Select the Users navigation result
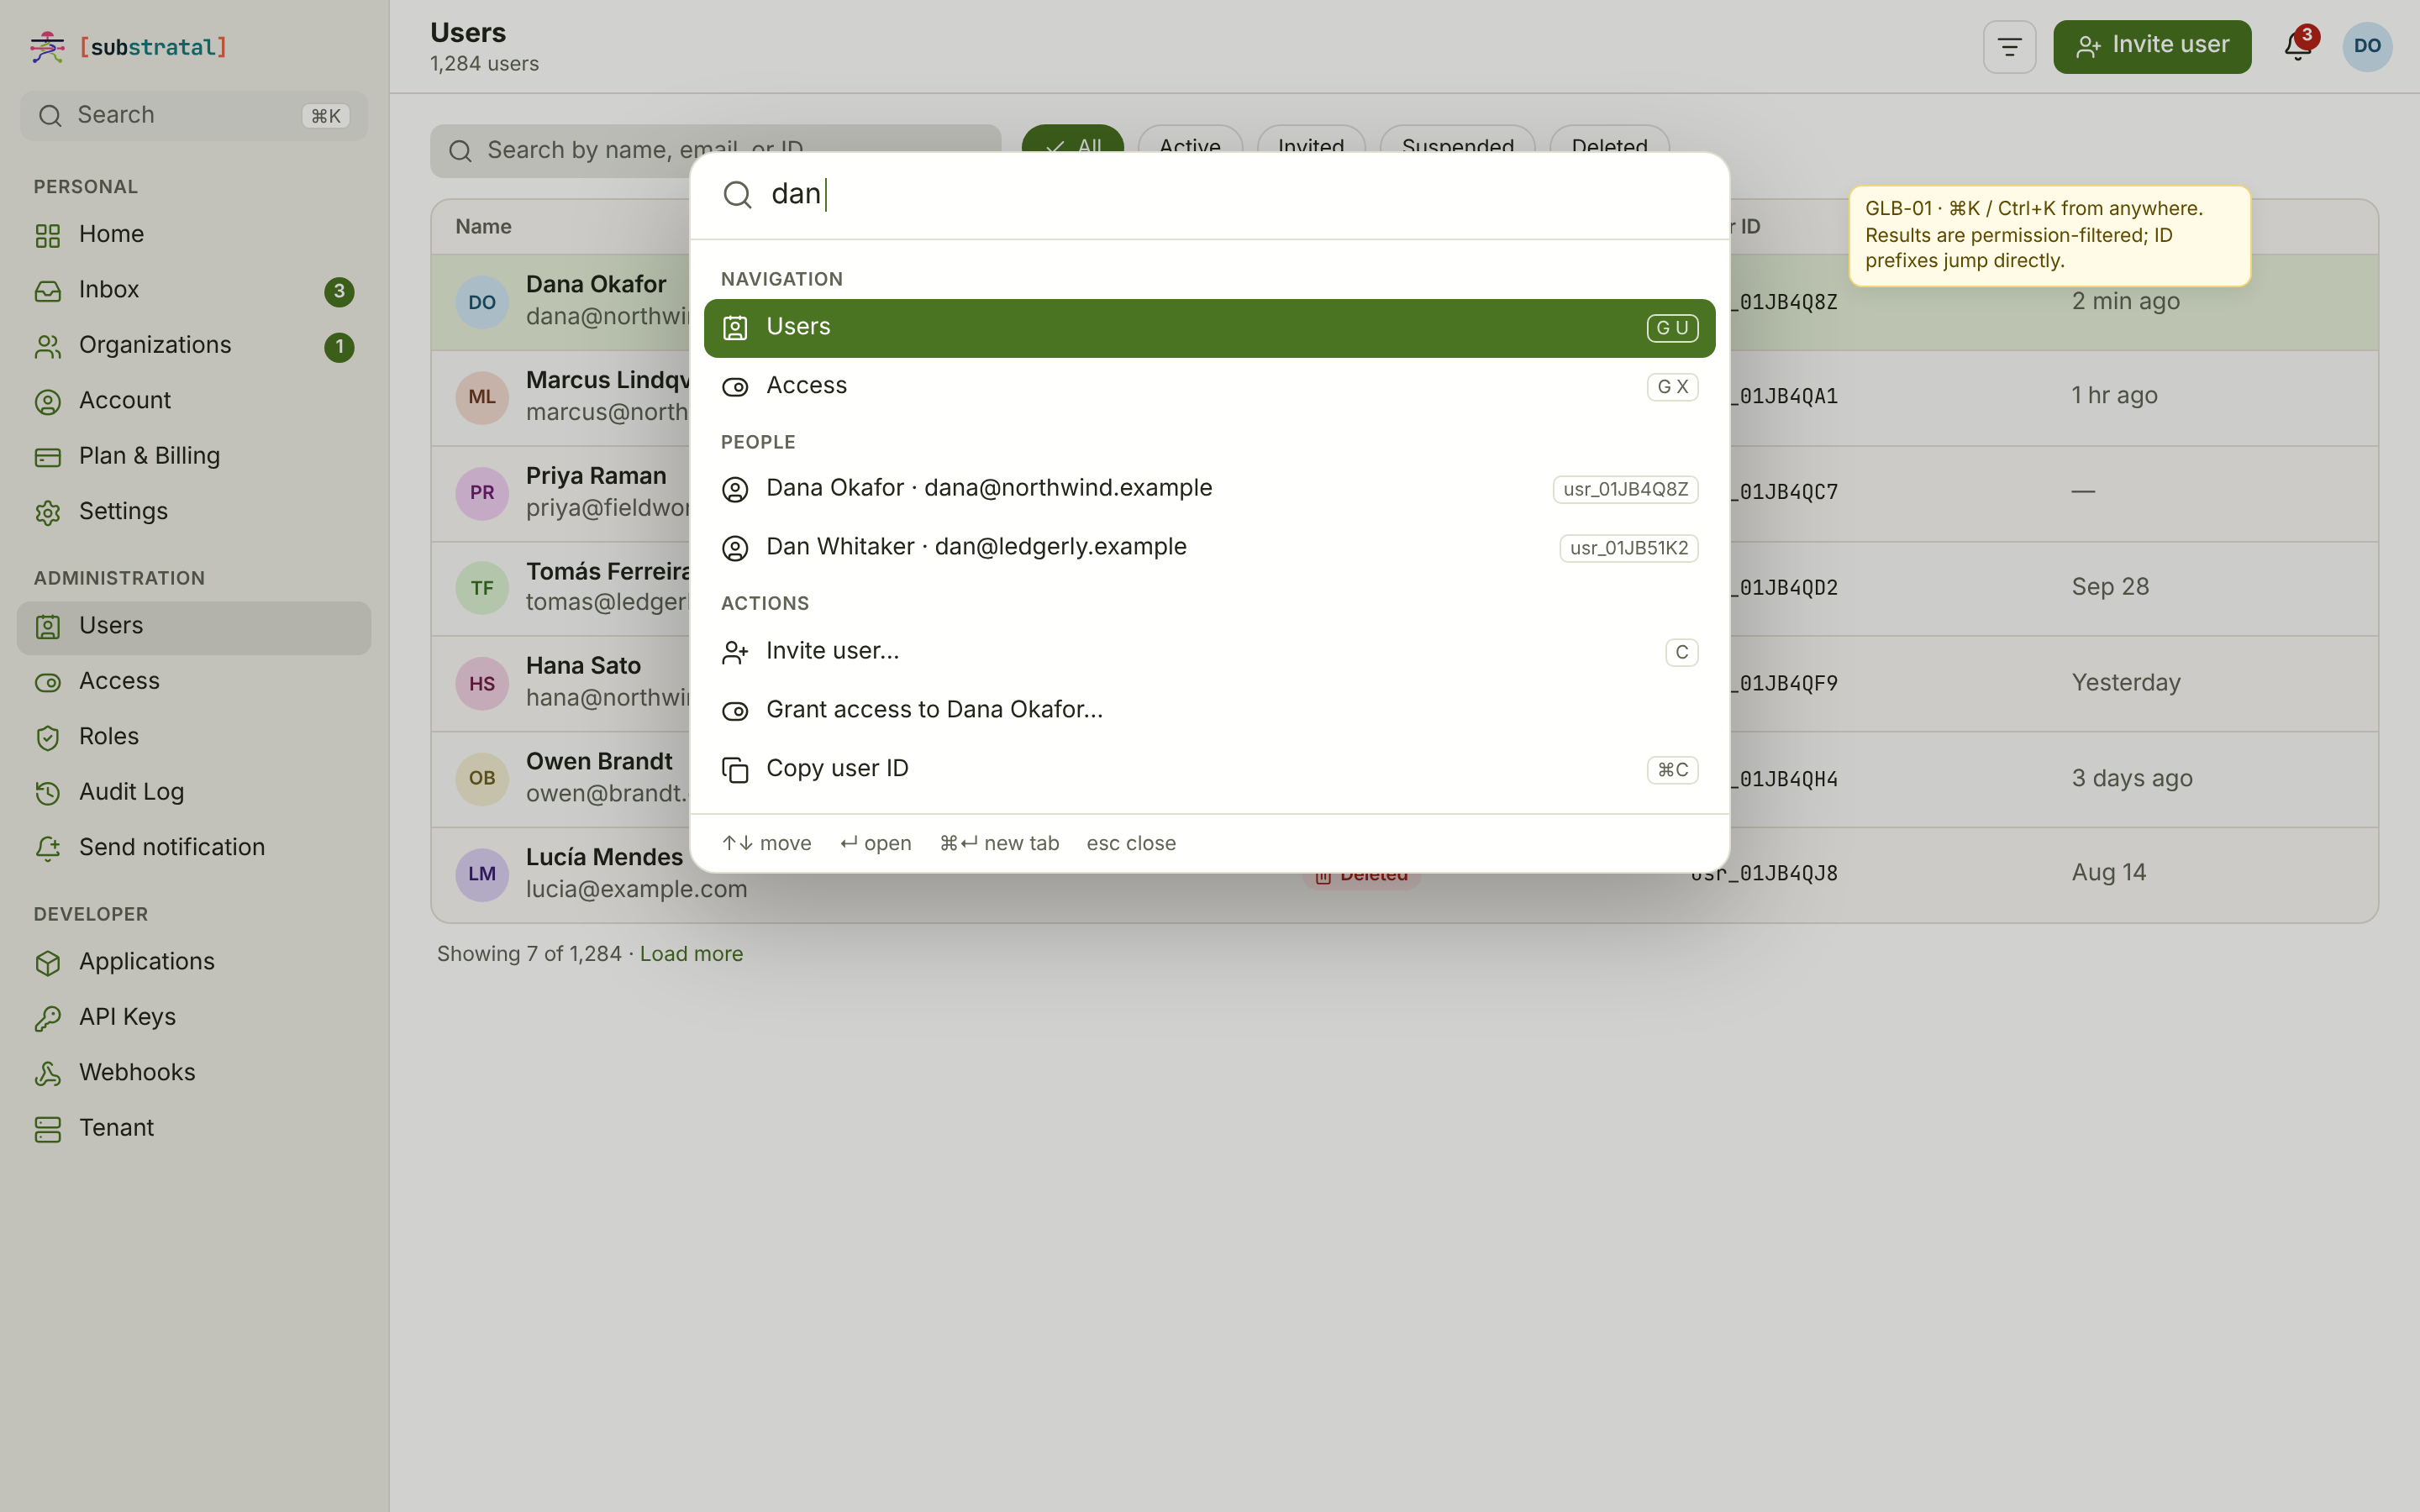The width and height of the screenshot is (2420, 1512). (x=1209, y=328)
